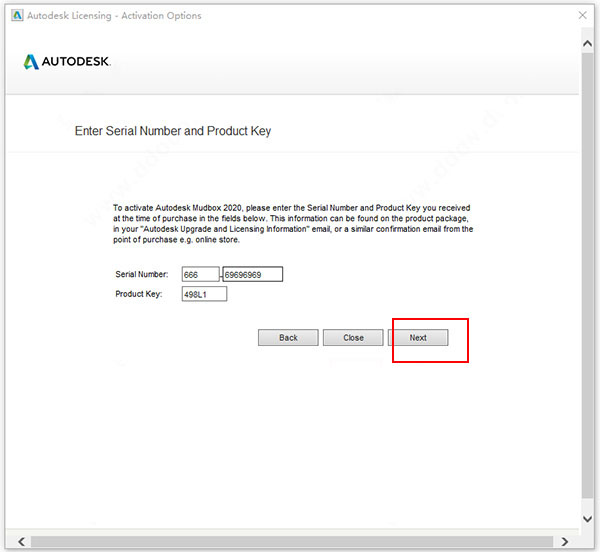Click the 'Enter Serial Number and Product Key' heading
The height and width of the screenshot is (552, 600).
(173, 131)
